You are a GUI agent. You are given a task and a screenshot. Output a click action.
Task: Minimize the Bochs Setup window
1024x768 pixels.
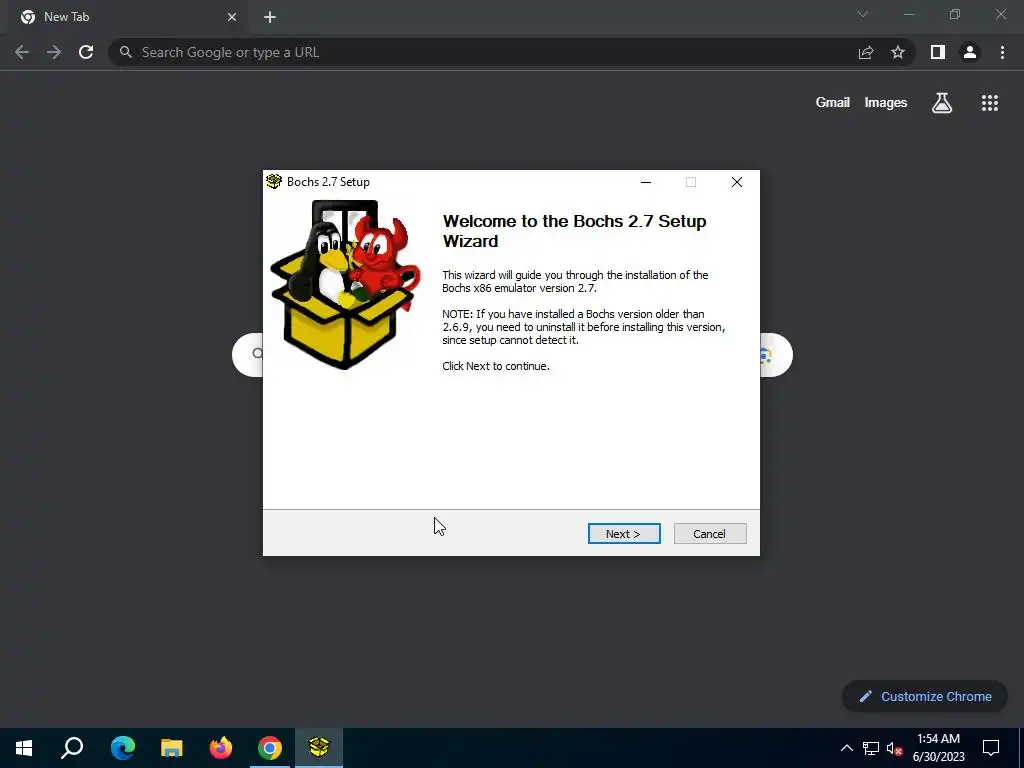tap(646, 182)
